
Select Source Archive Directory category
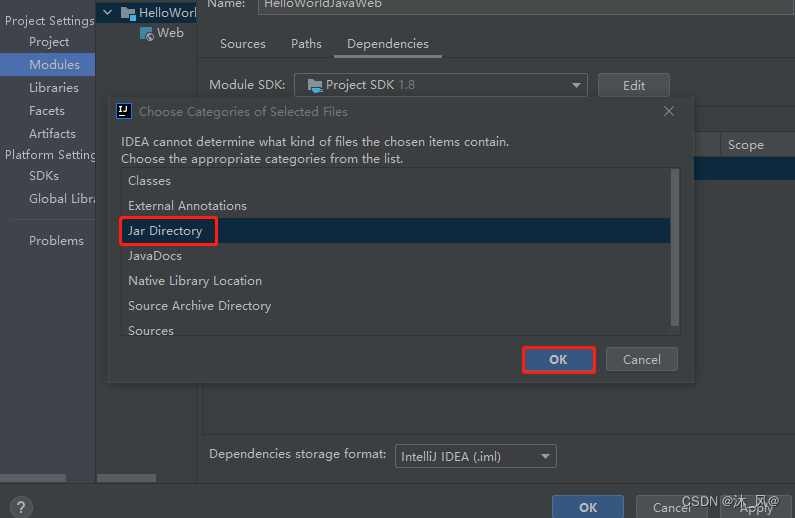pyautogui.click(x=396, y=306)
